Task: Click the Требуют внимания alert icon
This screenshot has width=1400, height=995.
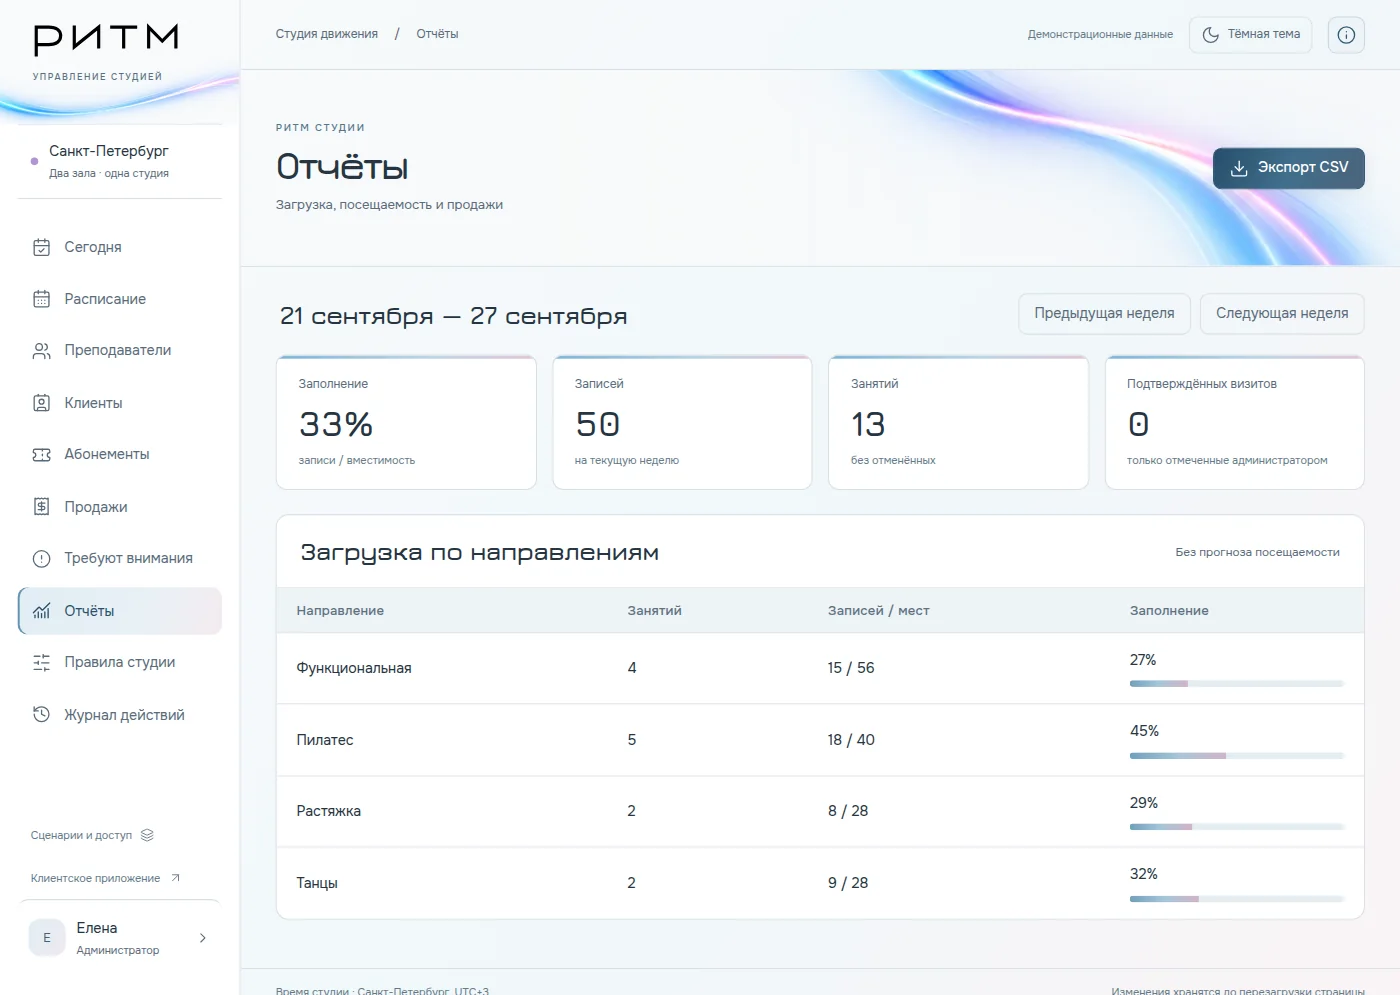Action: [41, 559]
